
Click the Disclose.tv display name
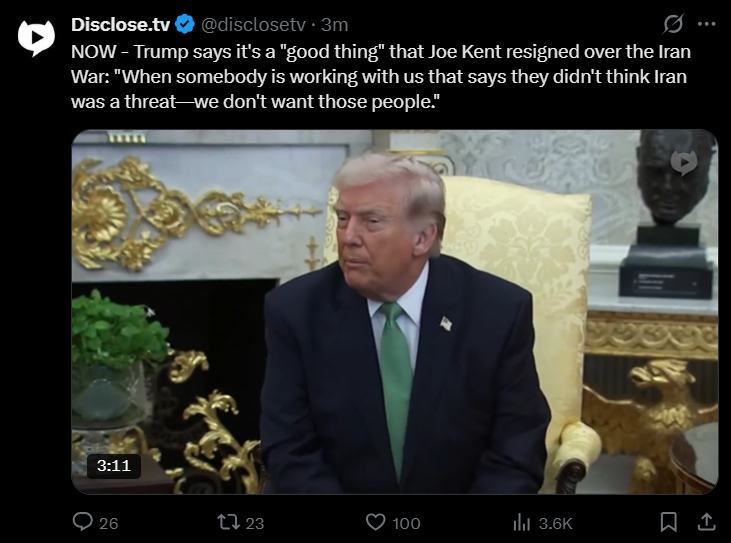coord(120,25)
